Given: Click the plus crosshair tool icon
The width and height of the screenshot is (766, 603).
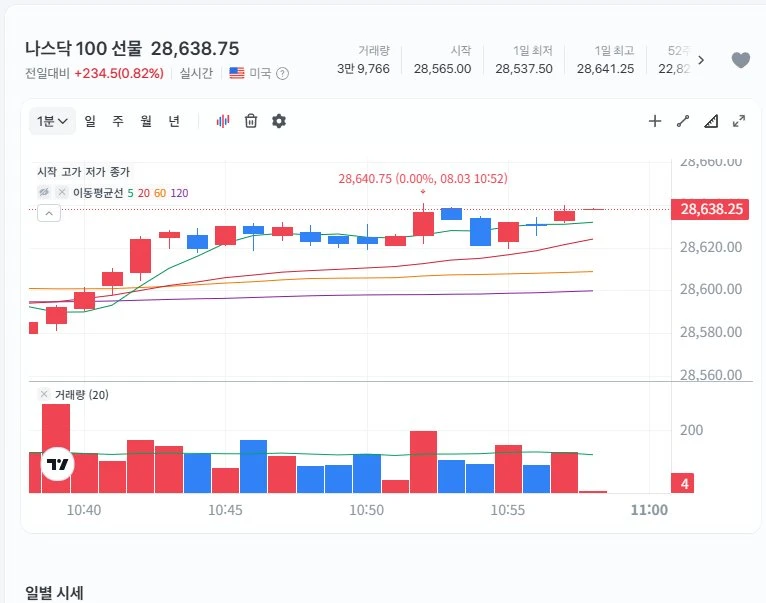Looking at the screenshot, I should click(x=655, y=121).
